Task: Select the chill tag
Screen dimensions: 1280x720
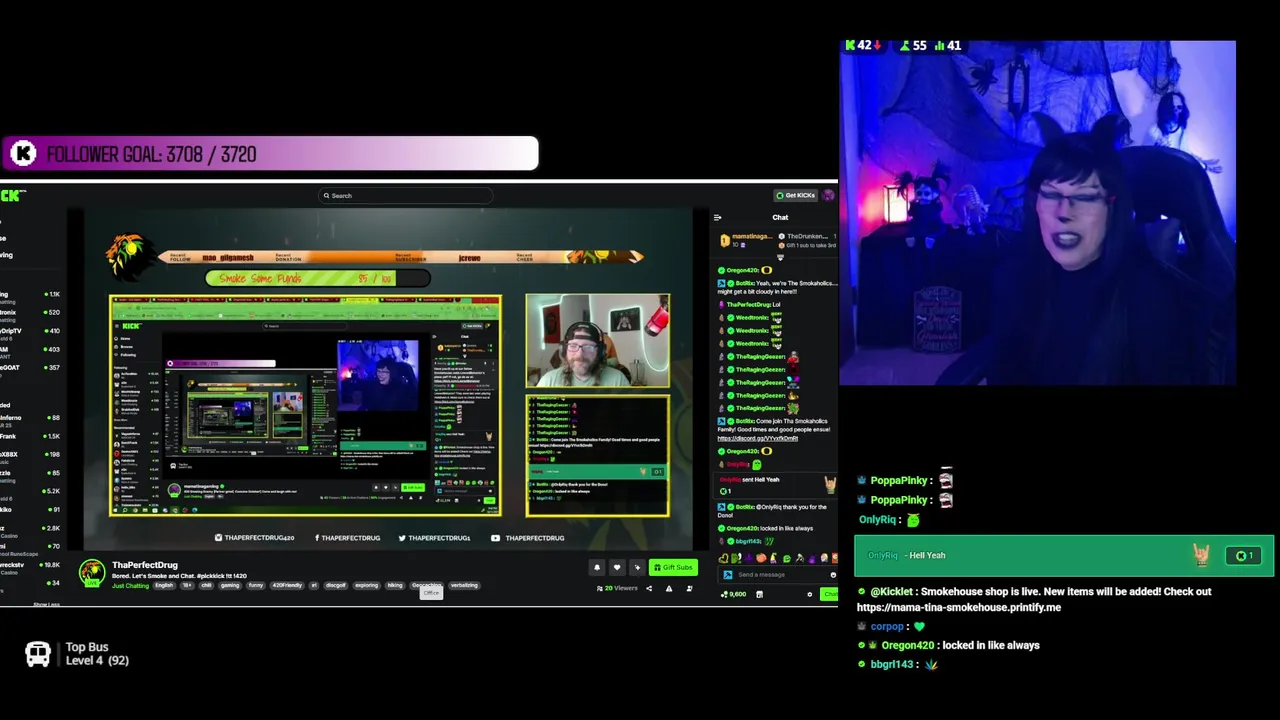Action: (x=207, y=585)
